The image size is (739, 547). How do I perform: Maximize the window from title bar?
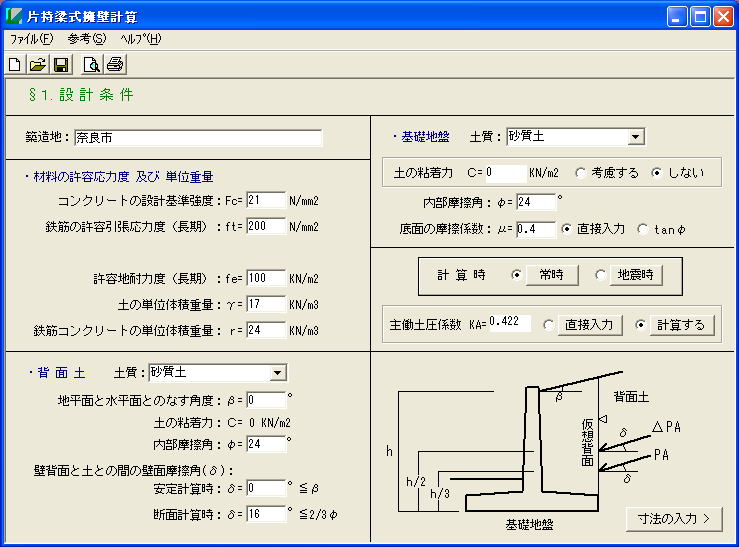click(x=700, y=17)
